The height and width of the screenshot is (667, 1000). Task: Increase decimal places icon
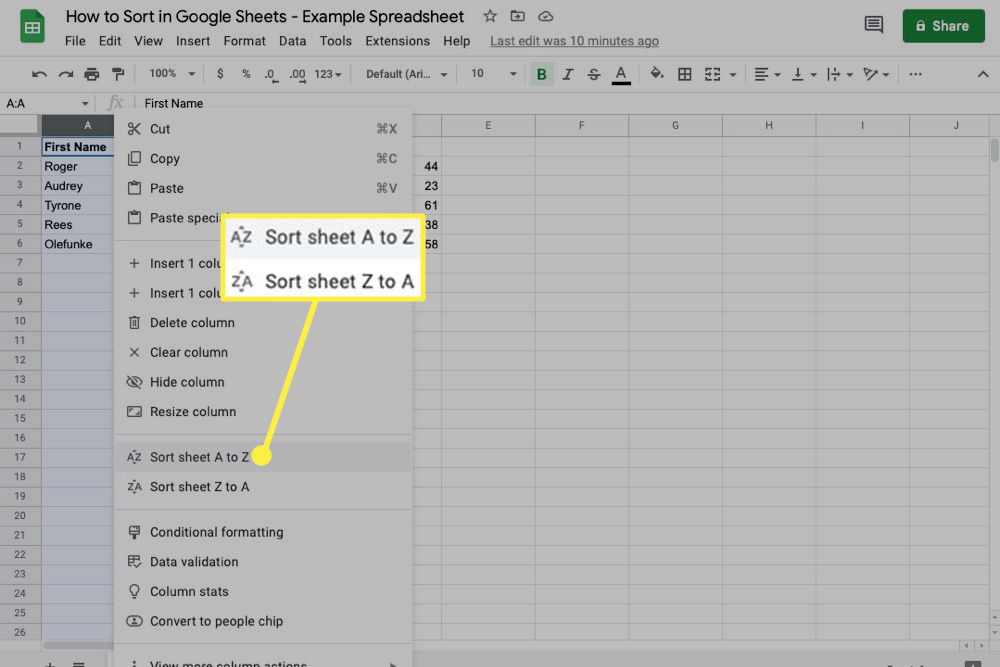(297, 75)
